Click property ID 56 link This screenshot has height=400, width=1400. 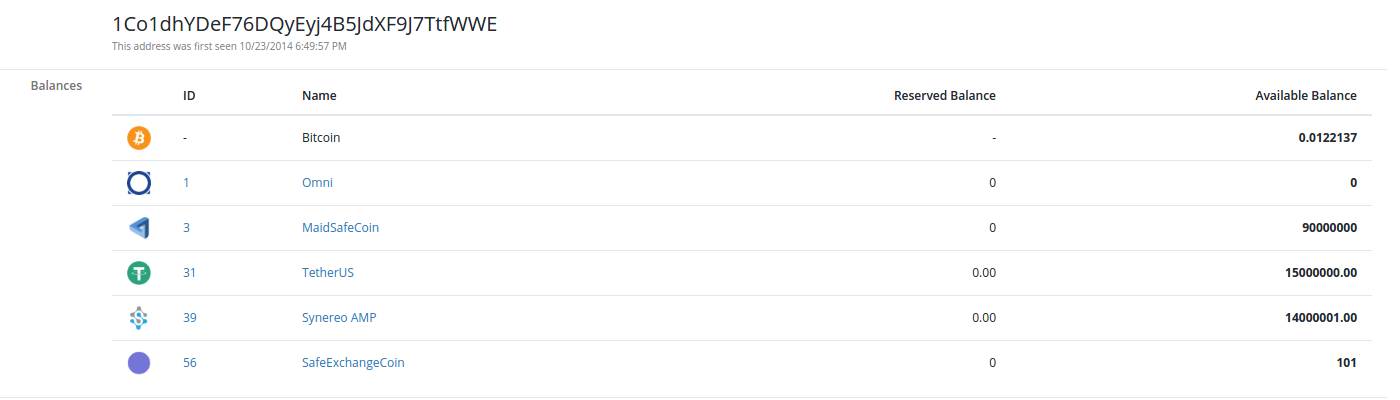(190, 363)
